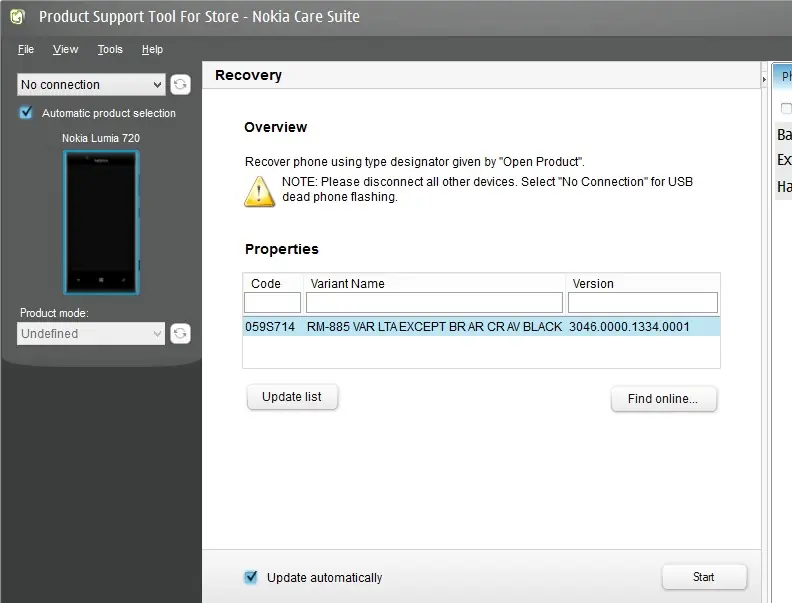Open the File menu

pyautogui.click(x=26, y=49)
